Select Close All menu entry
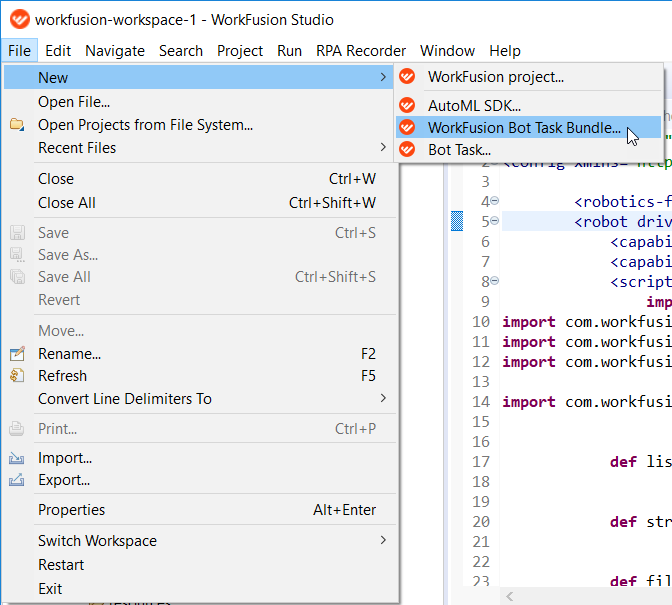 click(199, 203)
